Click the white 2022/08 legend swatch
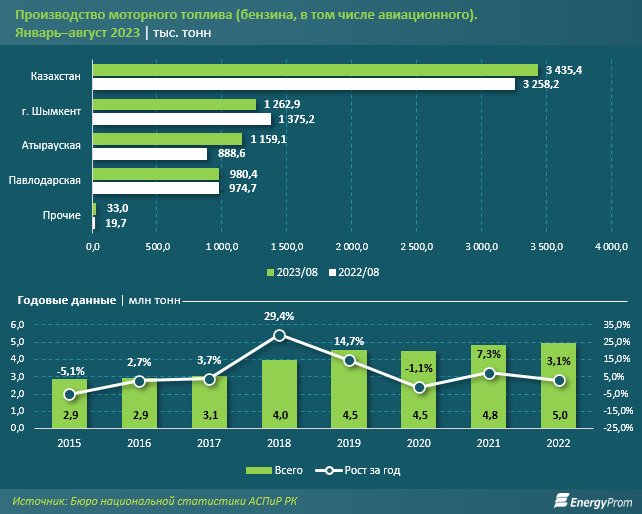This screenshot has width=642, height=514. [x=332, y=272]
